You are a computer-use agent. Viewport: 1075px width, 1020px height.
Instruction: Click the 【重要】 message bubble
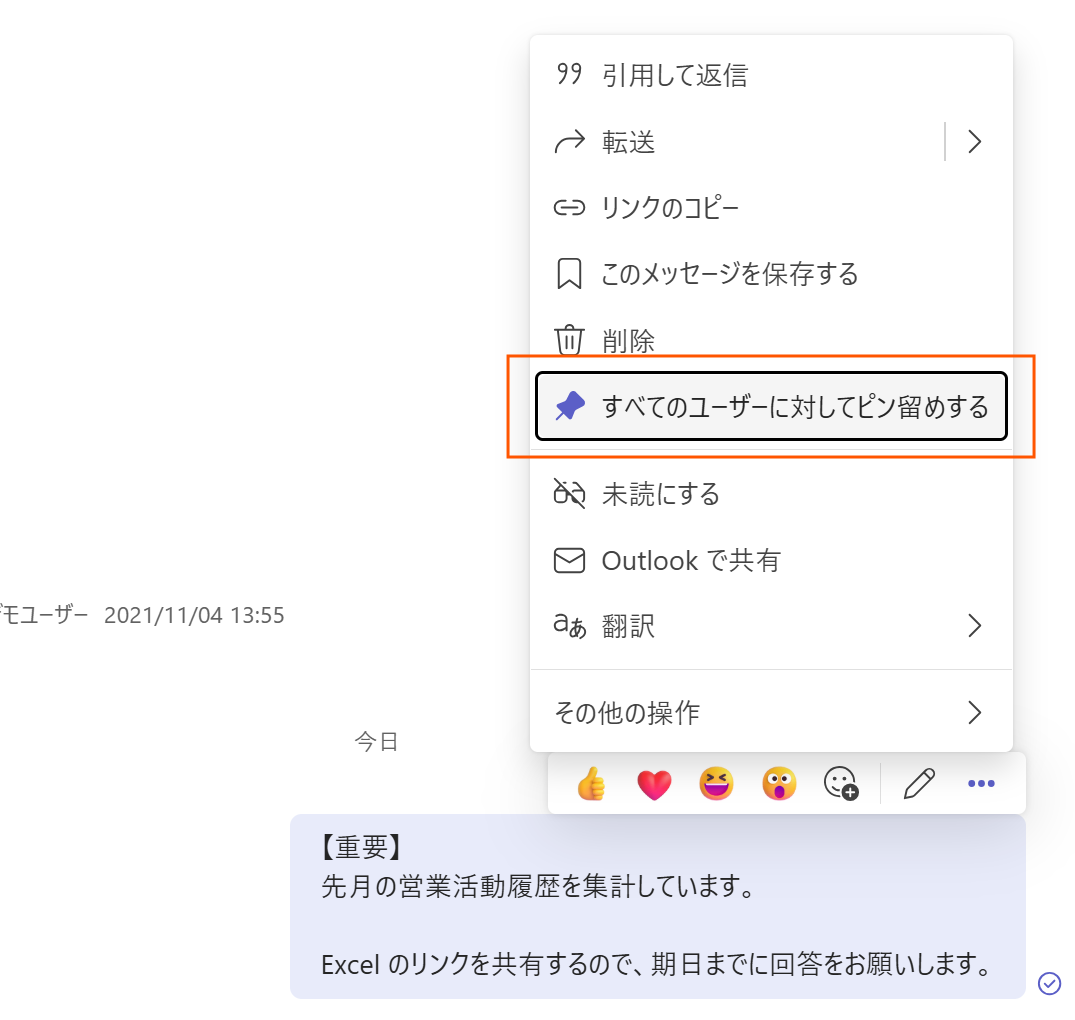pyautogui.click(x=656, y=907)
